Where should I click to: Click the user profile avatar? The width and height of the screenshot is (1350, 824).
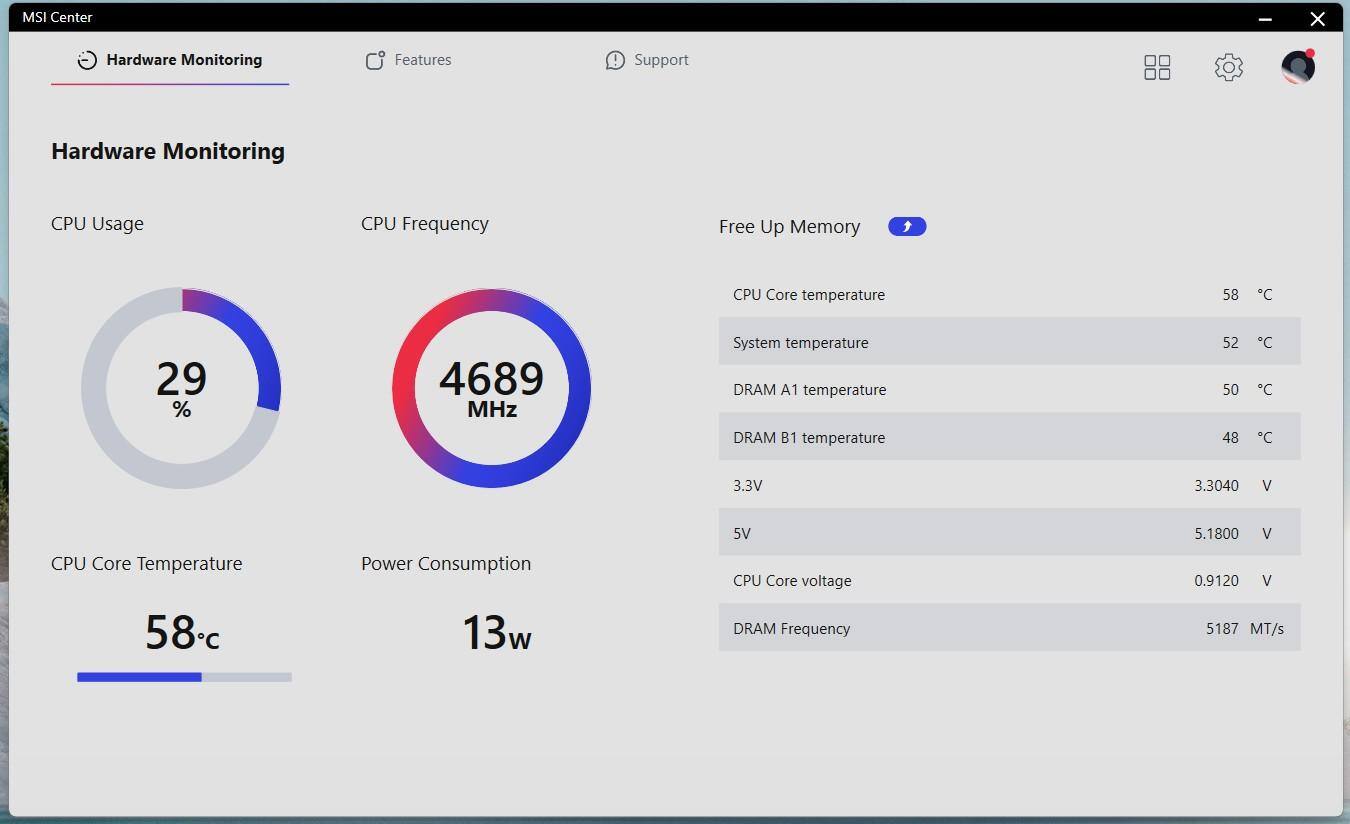[1297, 67]
